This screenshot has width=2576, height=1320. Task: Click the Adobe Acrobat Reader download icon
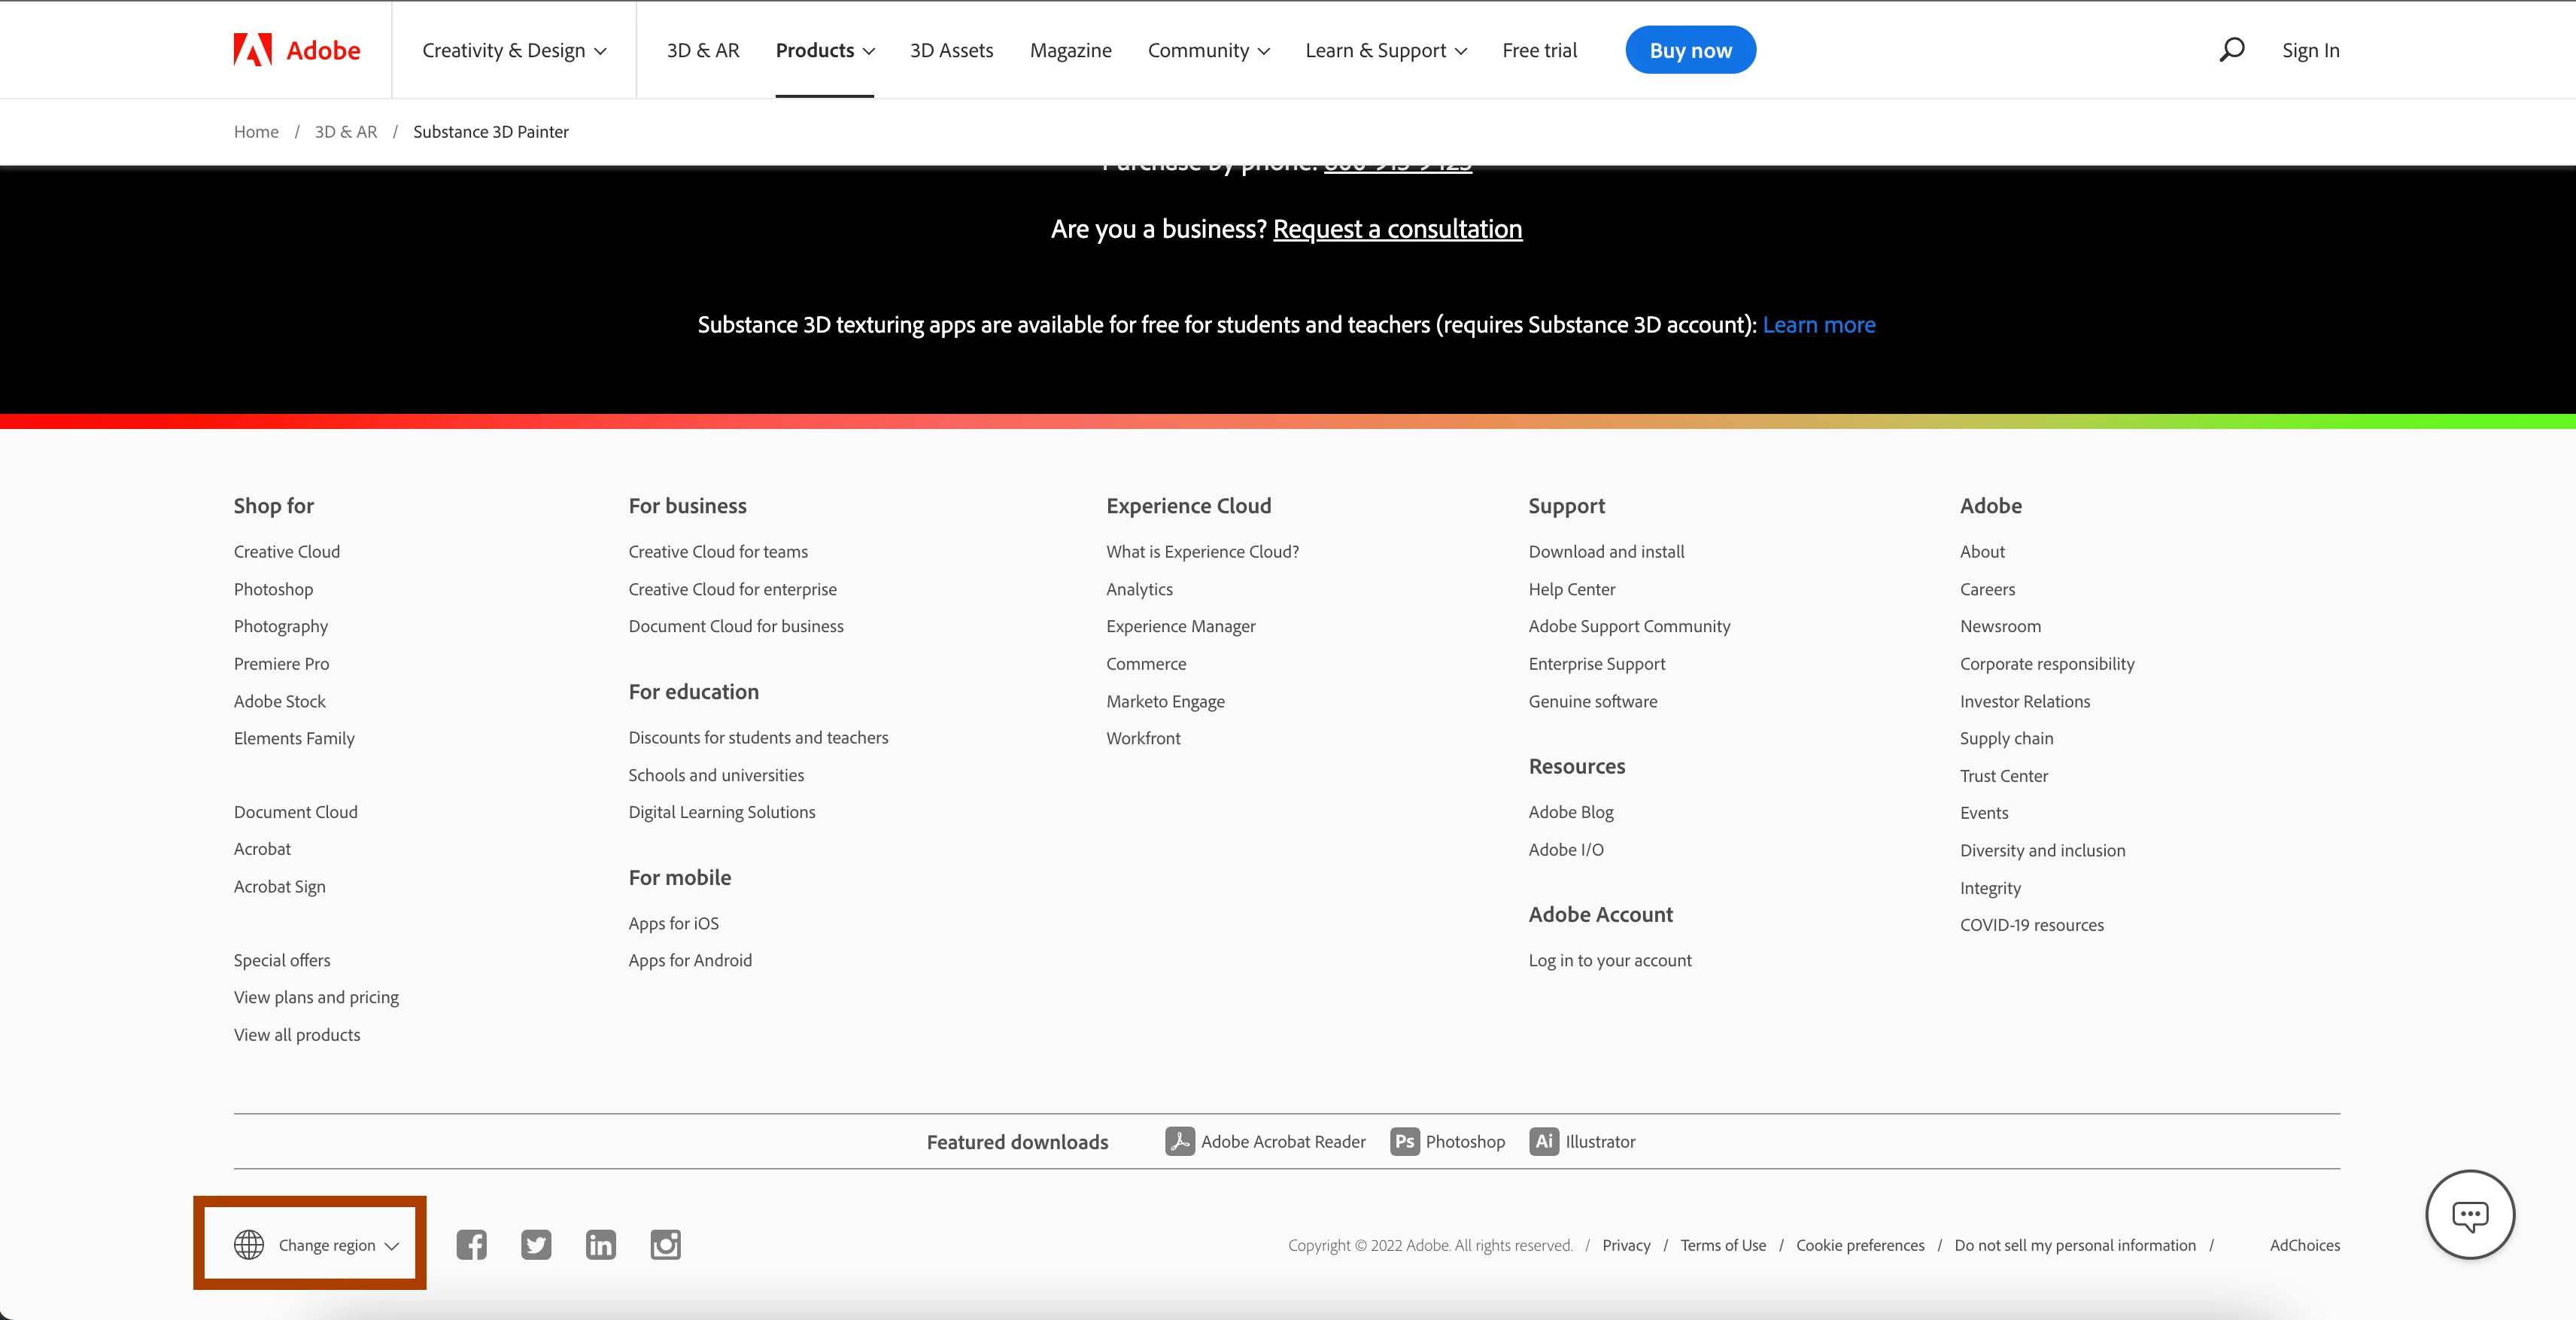[1179, 1141]
